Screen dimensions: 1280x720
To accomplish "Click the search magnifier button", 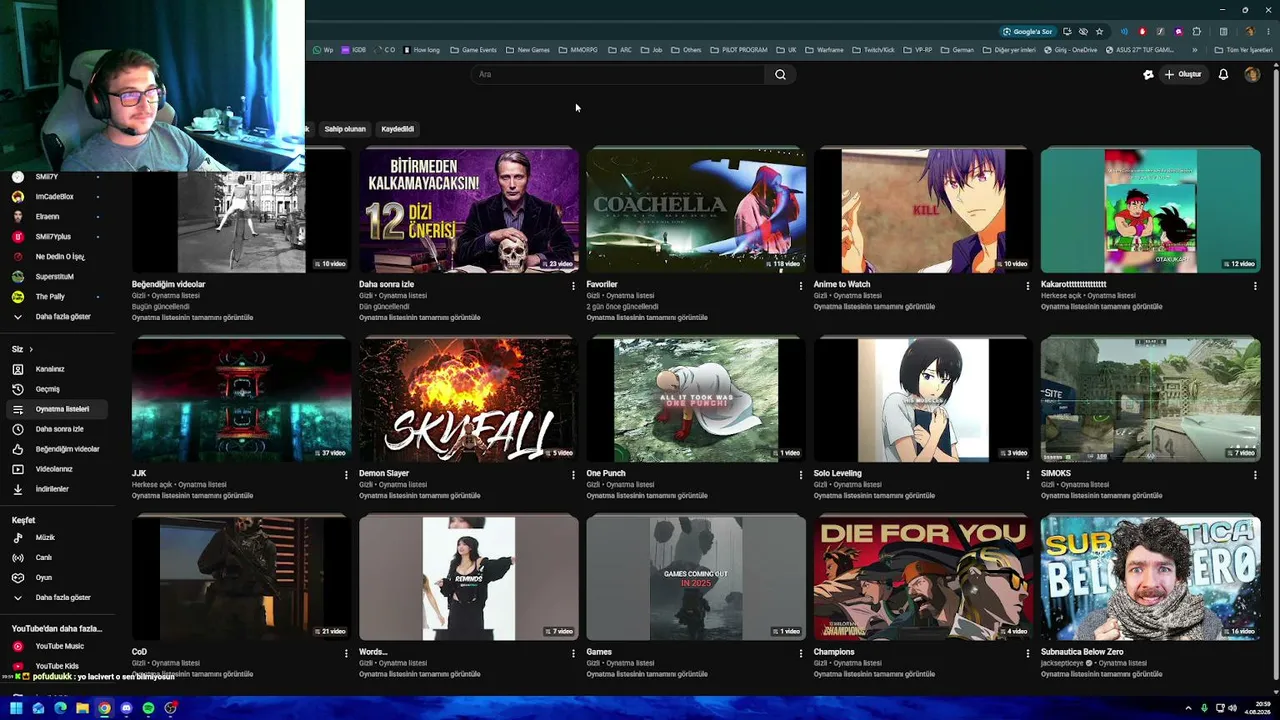I will coord(780,74).
